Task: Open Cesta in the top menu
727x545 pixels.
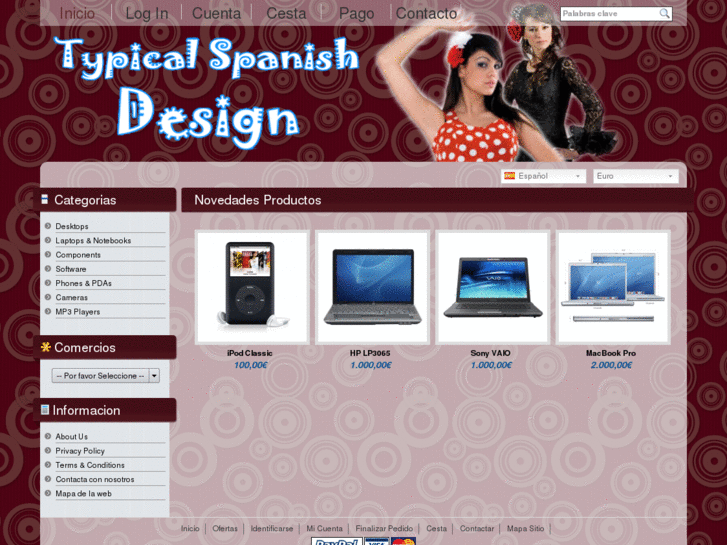Action: pyautogui.click(x=286, y=13)
